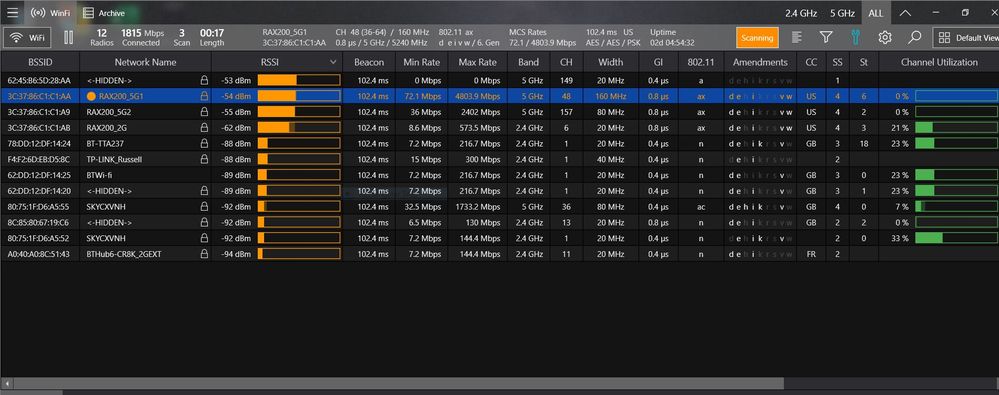Image resolution: width=999 pixels, height=395 pixels.
Task: Pause the scanning
Action: (x=69, y=38)
